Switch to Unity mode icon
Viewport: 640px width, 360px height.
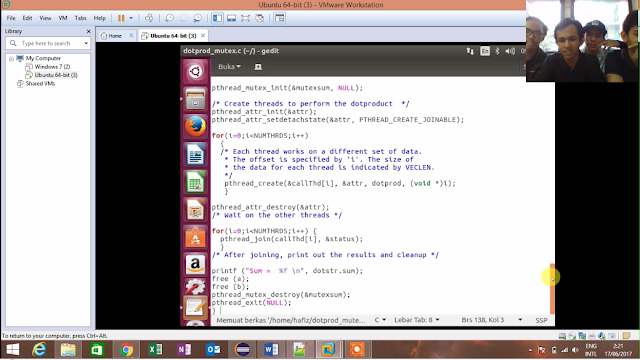pyautogui.click(x=260, y=18)
